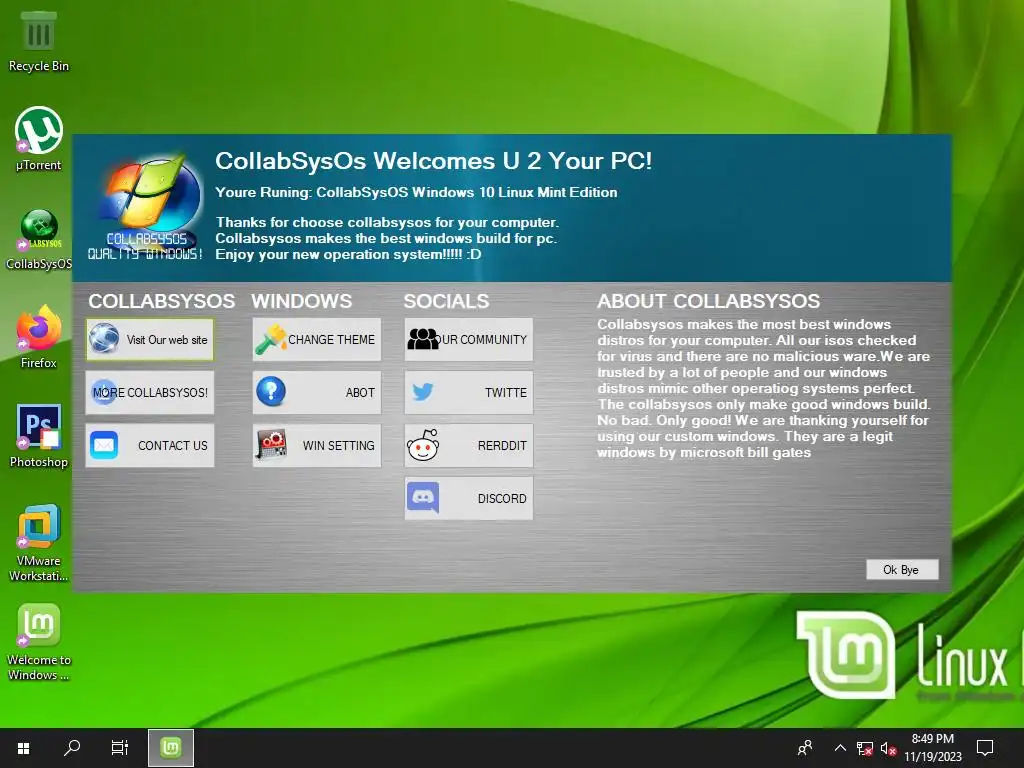Click the muted volume tray icon
Viewport: 1024px width, 768px height.
click(x=888, y=748)
